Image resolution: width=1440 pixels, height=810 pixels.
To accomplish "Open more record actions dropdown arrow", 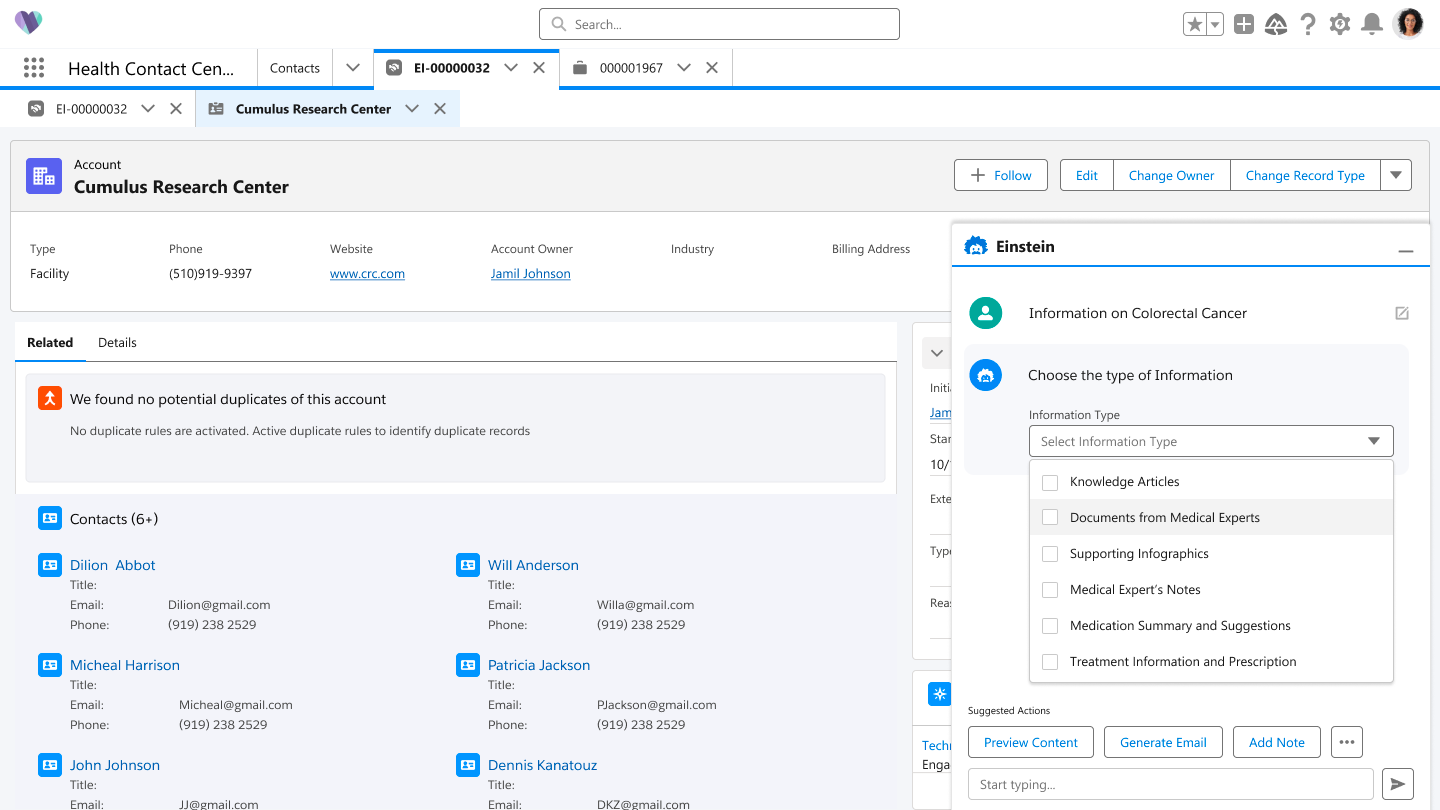I will (x=1396, y=175).
